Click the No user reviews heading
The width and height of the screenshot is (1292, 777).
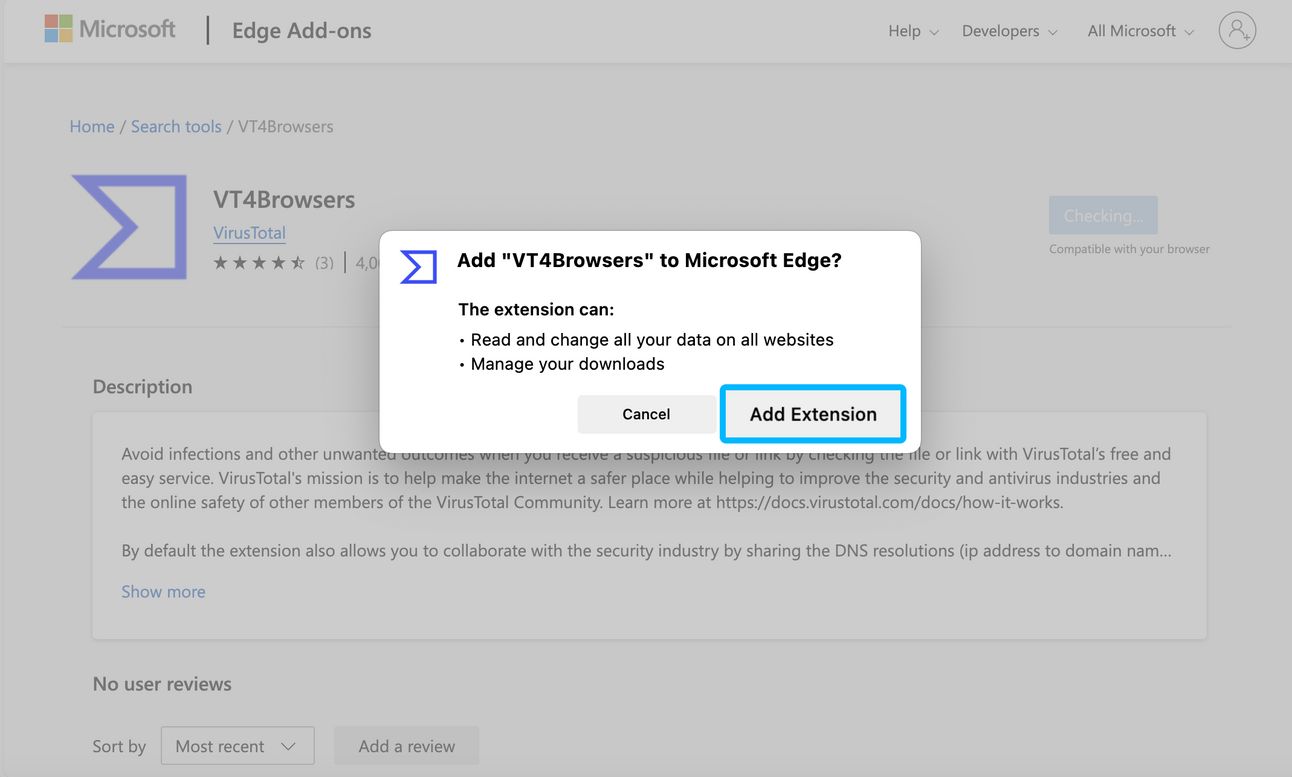[x=162, y=684]
